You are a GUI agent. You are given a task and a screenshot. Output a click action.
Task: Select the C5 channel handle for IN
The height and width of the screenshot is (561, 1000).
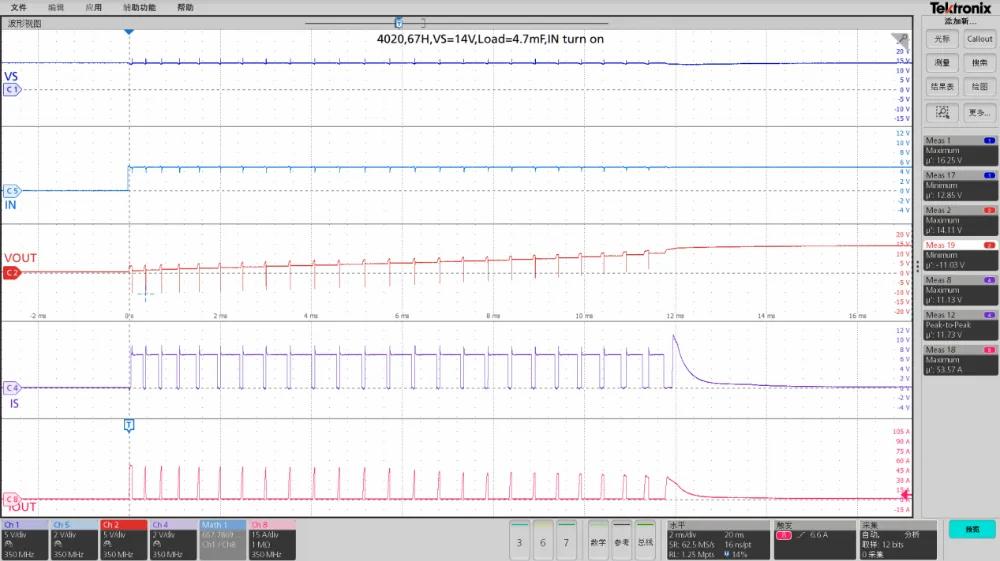(x=12, y=190)
